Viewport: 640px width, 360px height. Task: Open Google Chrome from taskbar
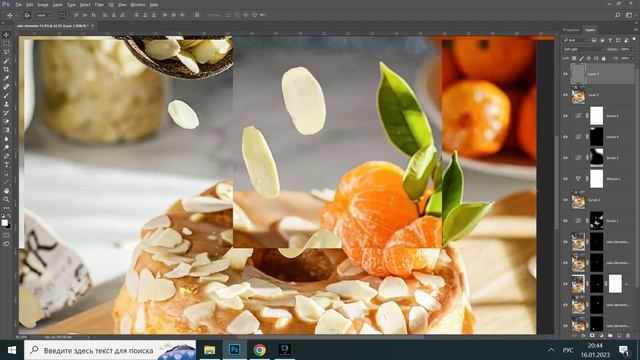260,350
